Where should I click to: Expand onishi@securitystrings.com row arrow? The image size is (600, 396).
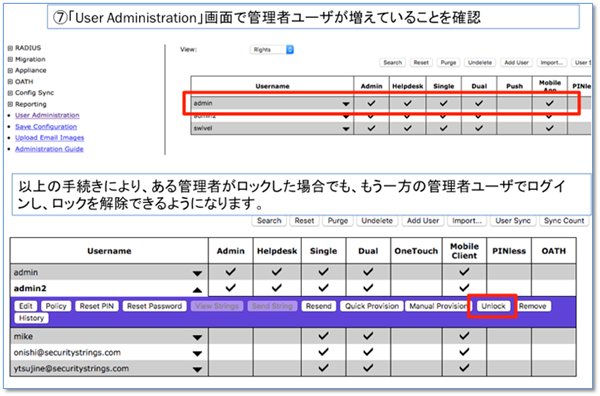click(x=197, y=354)
